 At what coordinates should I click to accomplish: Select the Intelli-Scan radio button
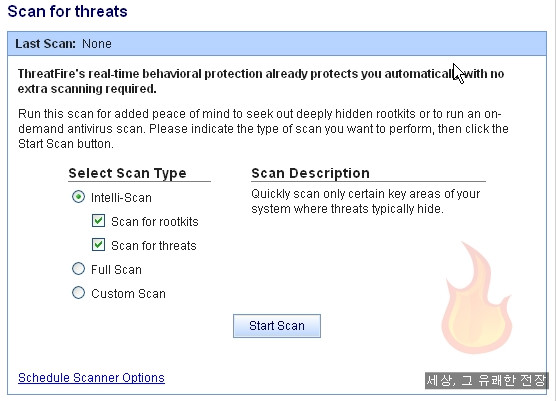point(78,197)
